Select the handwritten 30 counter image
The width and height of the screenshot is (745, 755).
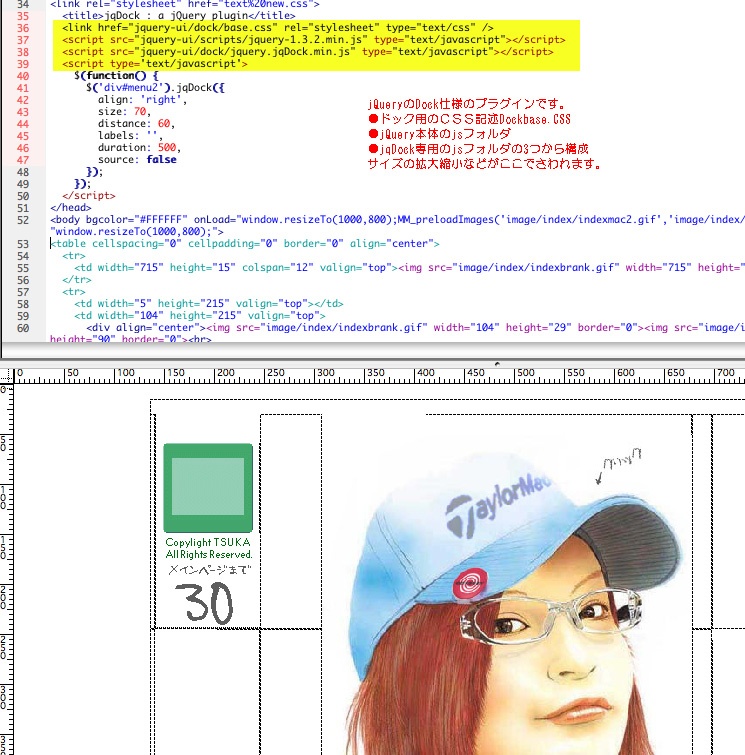[204, 603]
